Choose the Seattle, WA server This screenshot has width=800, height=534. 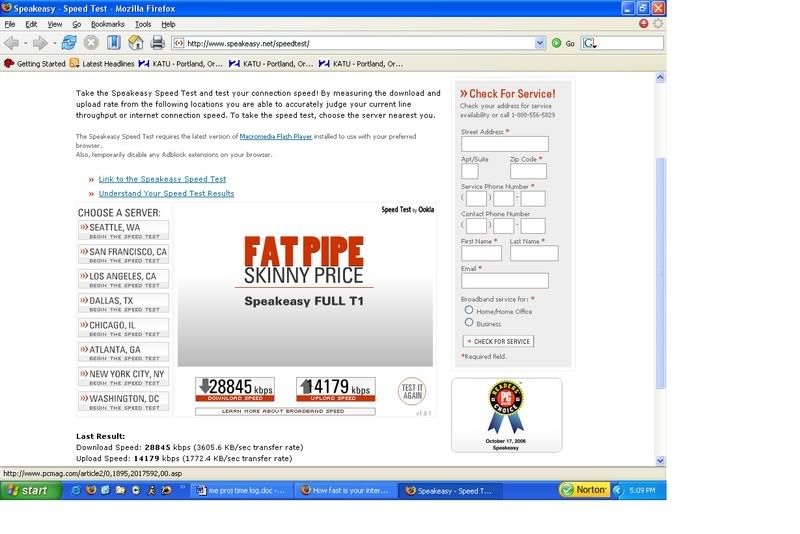pyautogui.click(x=123, y=231)
